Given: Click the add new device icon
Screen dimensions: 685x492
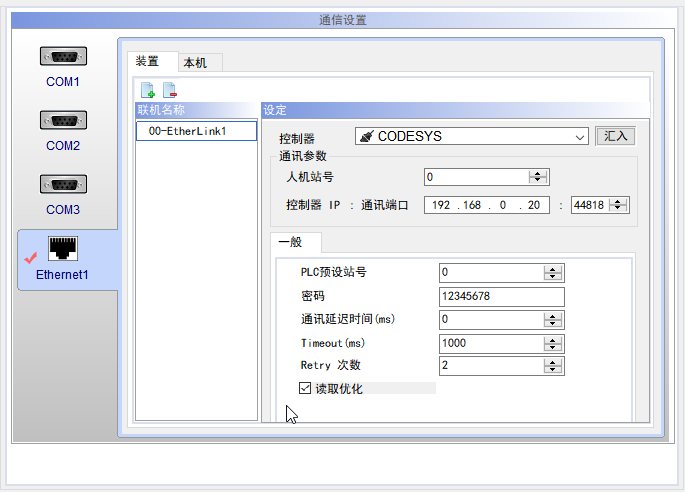Looking at the screenshot, I should point(148,90).
